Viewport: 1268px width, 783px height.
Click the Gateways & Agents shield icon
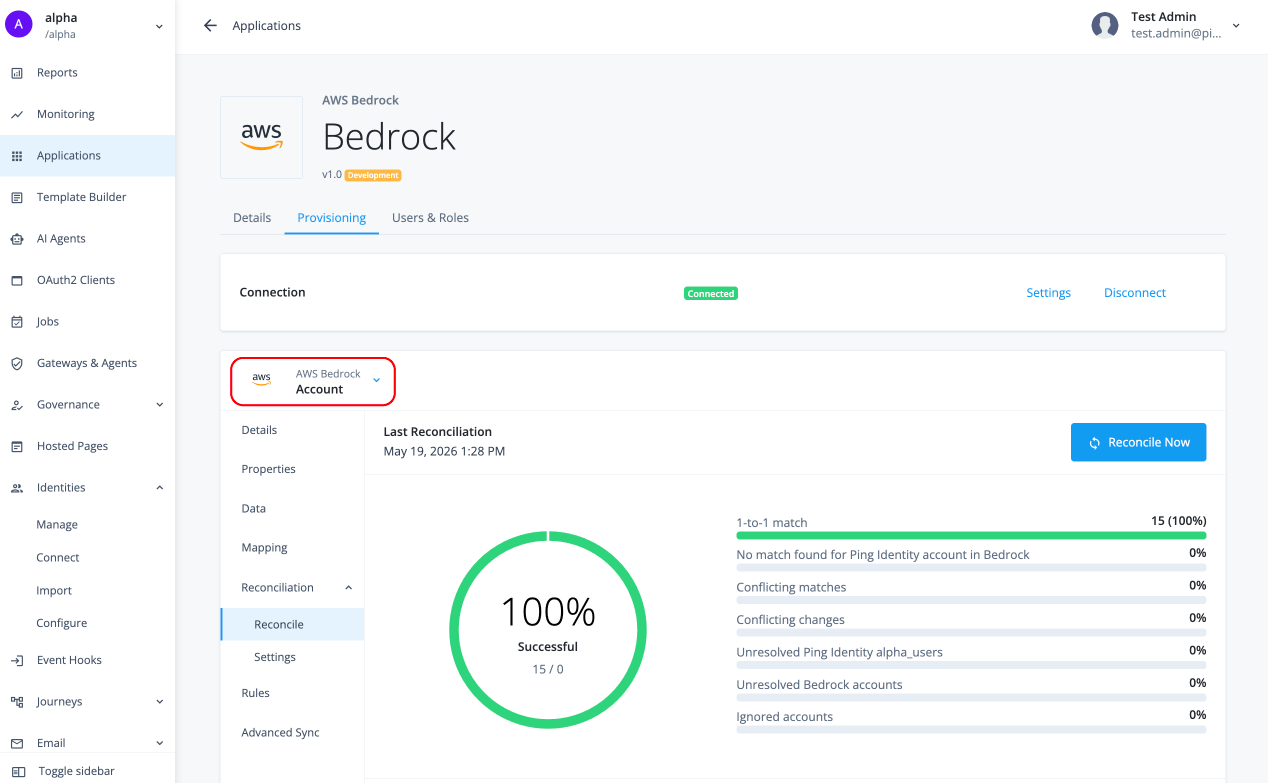click(x=17, y=364)
